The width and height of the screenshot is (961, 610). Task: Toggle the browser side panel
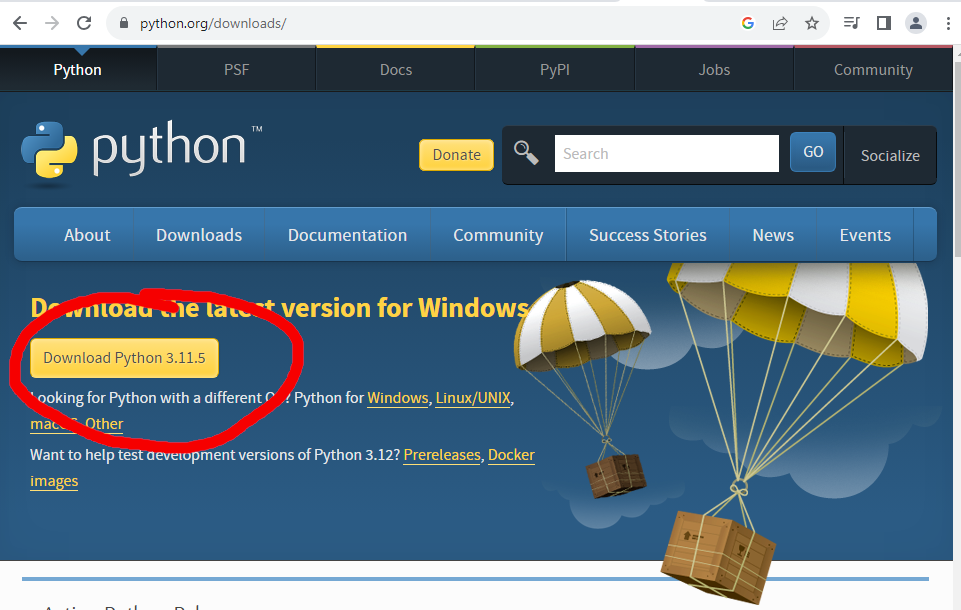(x=883, y=23)
